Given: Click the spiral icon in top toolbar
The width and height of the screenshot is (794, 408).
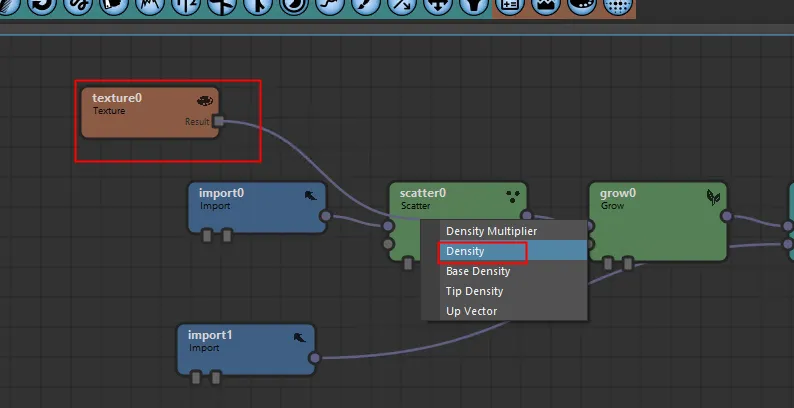Looking at the screenshot, I should tap(292, 6).
